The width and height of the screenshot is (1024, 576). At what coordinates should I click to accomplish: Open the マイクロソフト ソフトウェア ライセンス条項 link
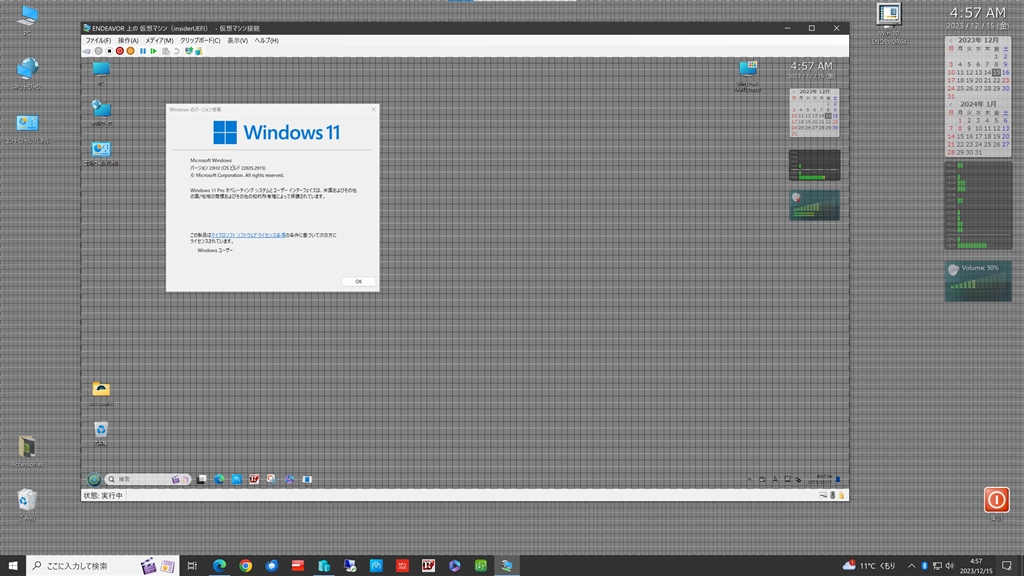(x=248, y=235)
